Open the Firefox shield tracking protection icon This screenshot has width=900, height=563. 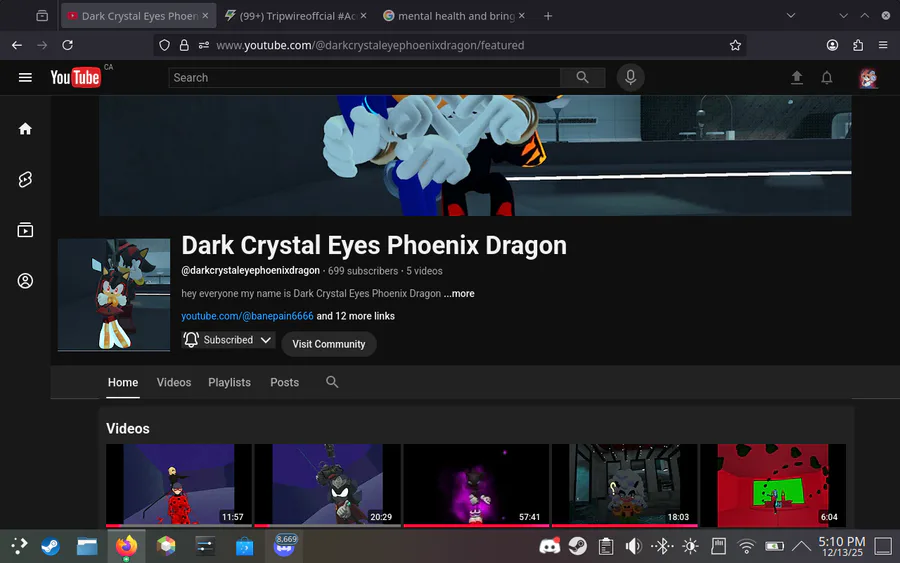[x=164, y=45]
